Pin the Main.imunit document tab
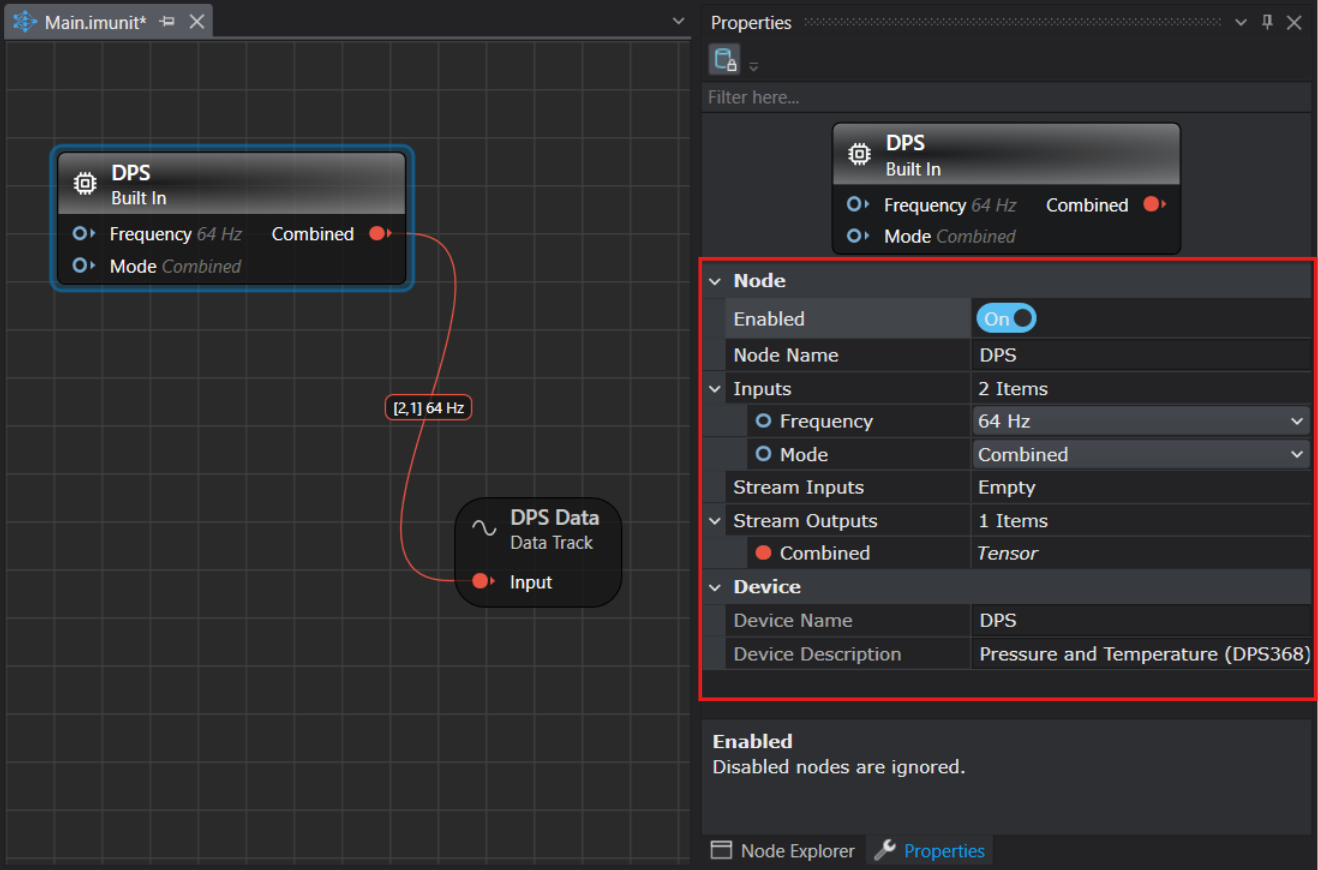This screenshot has width=1318, height=870. [x=168, y=22]
